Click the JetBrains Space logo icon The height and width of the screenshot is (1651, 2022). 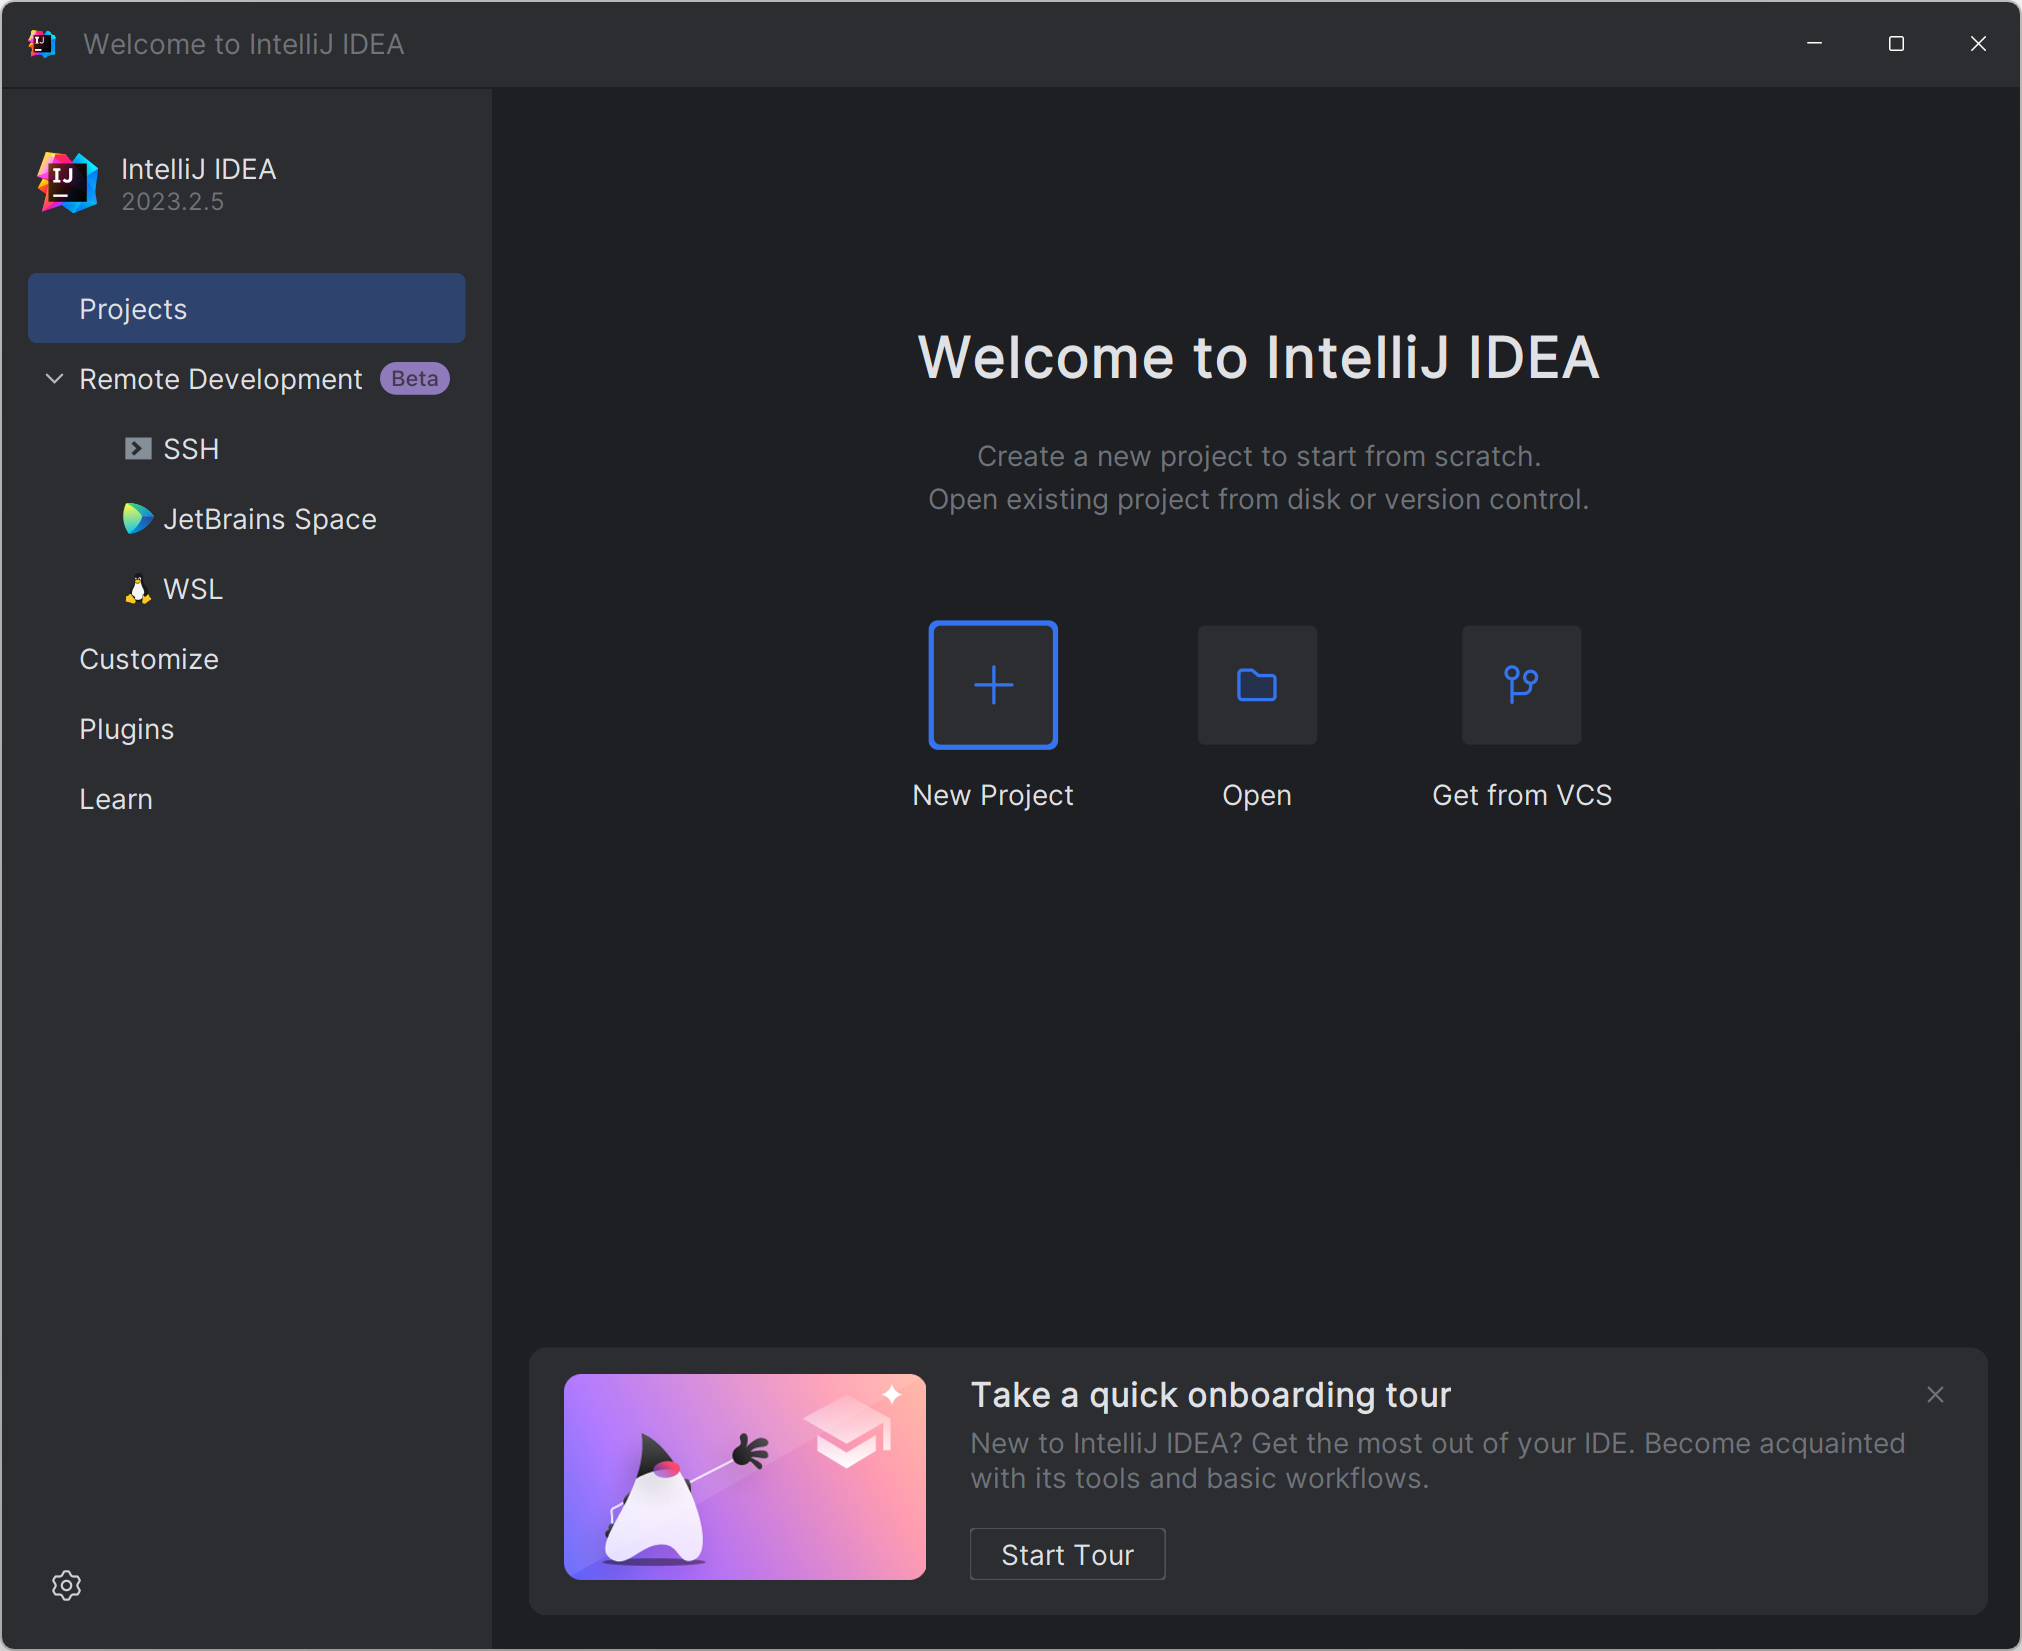(138, 519)
